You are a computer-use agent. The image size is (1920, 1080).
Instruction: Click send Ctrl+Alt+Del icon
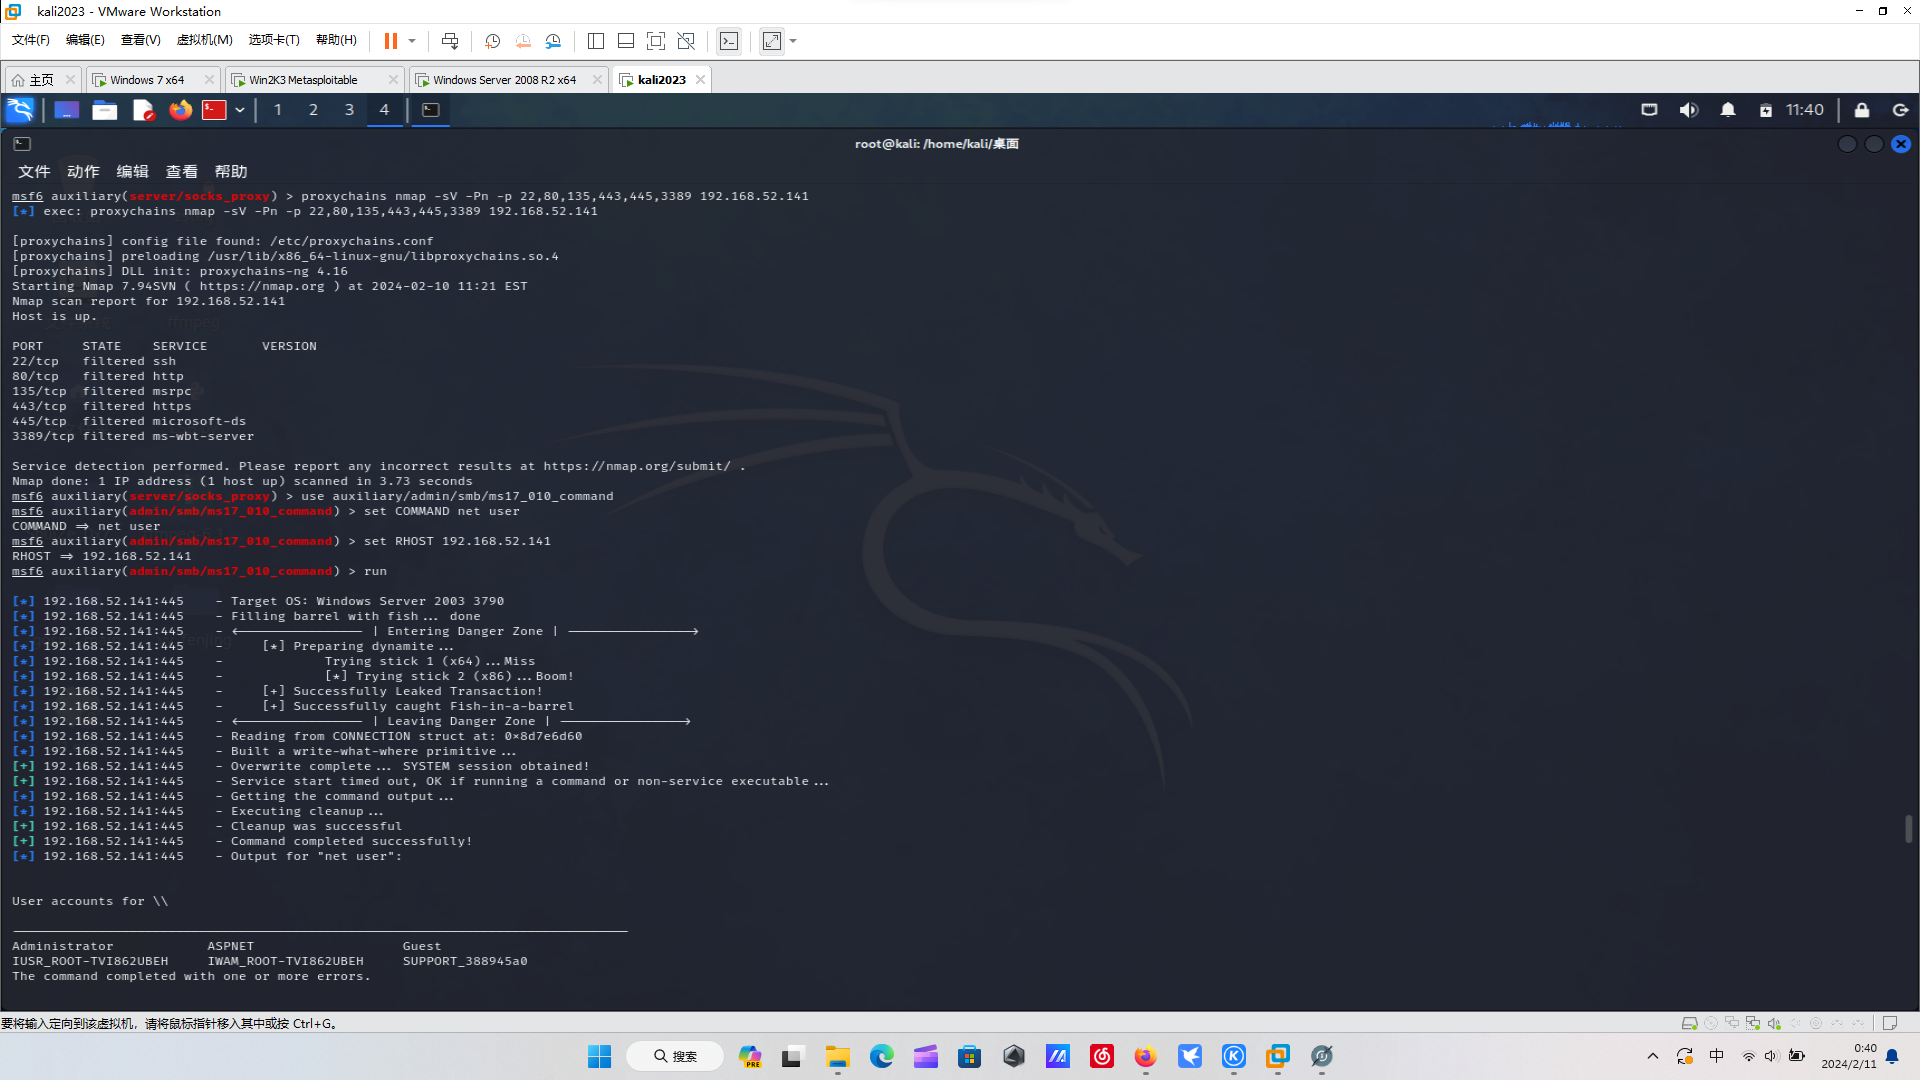(450, 41)
